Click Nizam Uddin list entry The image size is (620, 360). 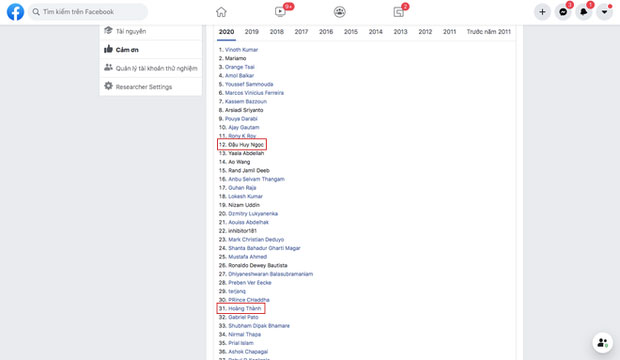tap(244, 205)
